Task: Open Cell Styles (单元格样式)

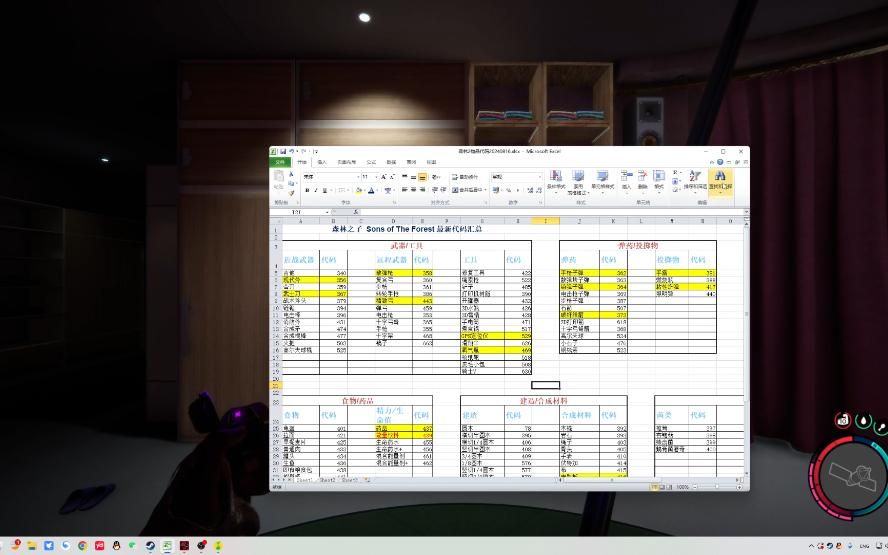Action: click(x=603, y=181)
